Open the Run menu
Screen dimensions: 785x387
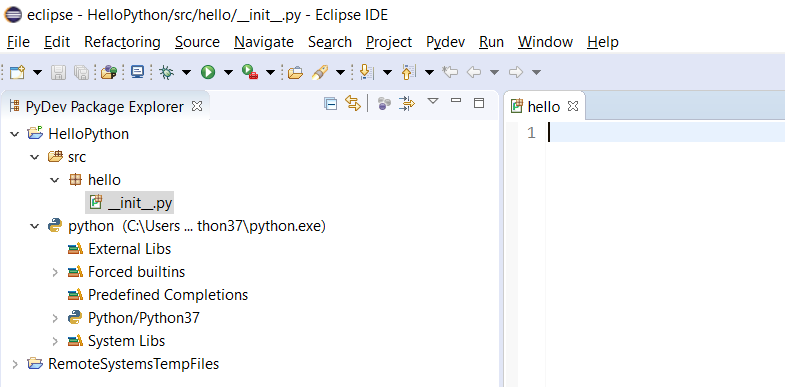491,42
